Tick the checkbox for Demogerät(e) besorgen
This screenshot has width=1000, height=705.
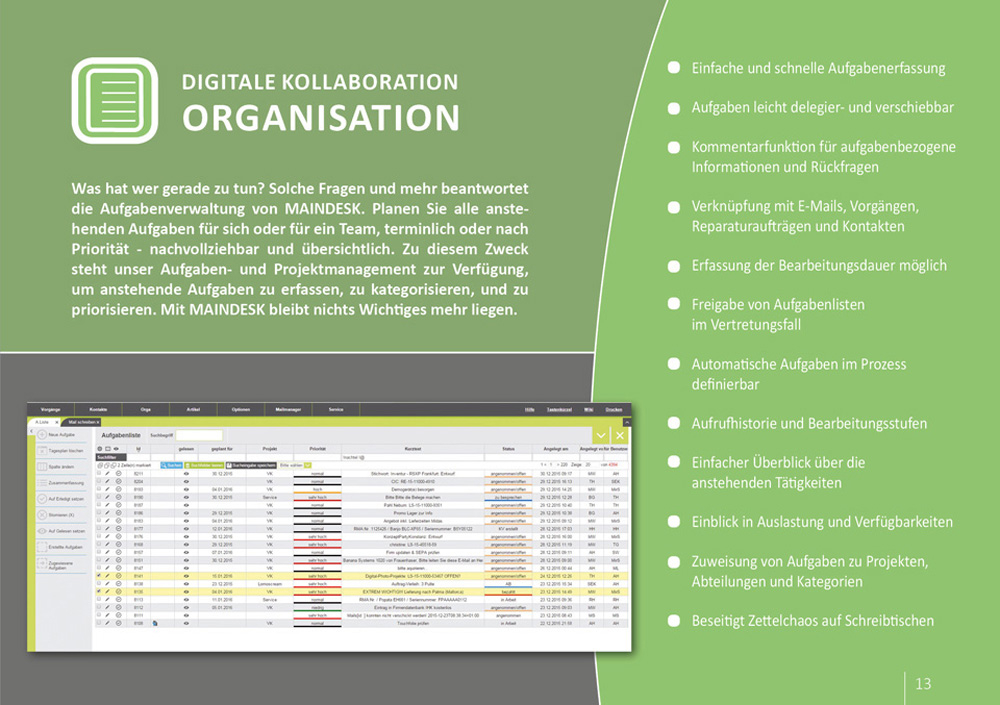(99, 489)
